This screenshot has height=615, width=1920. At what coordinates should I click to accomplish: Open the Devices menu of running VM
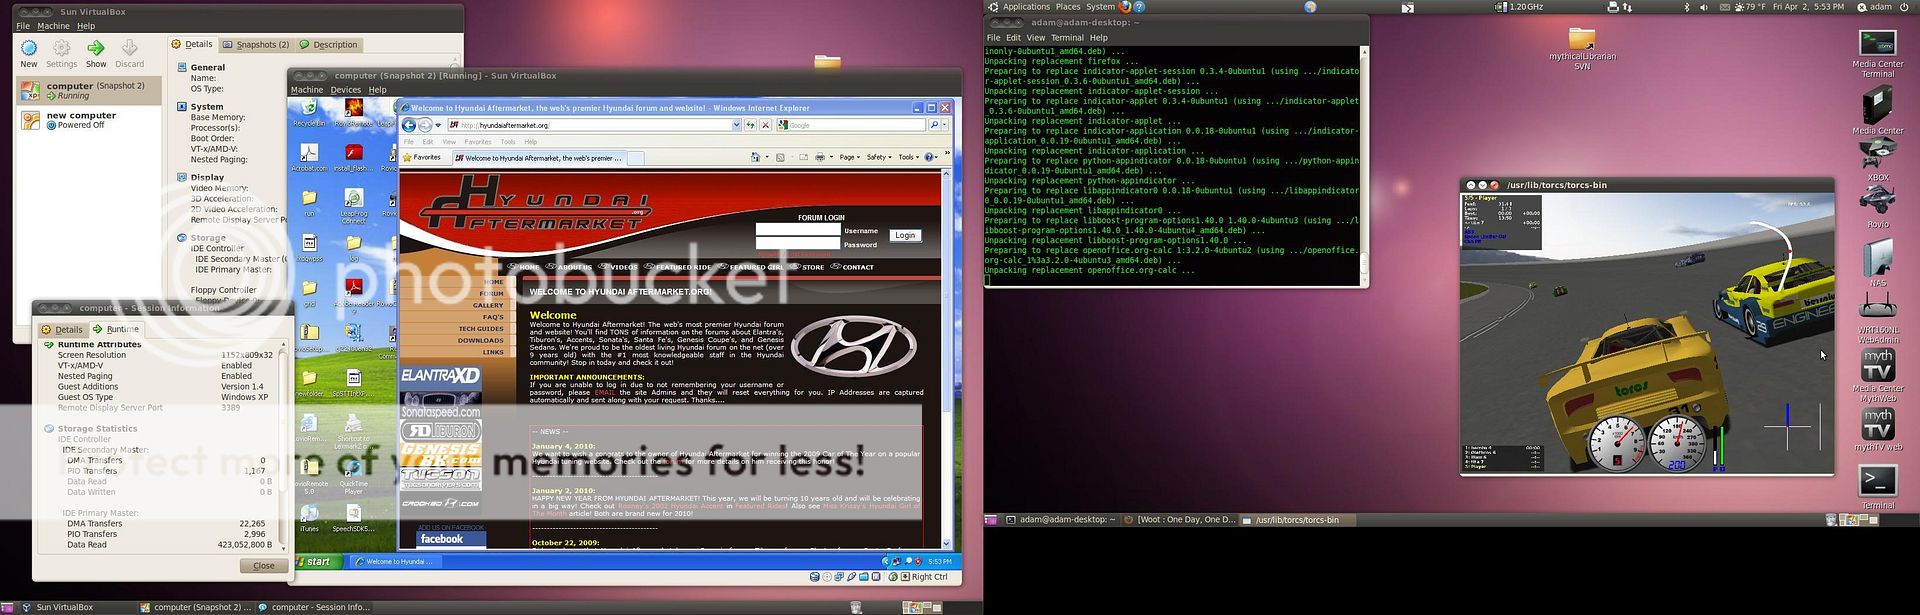pos(345,90)
